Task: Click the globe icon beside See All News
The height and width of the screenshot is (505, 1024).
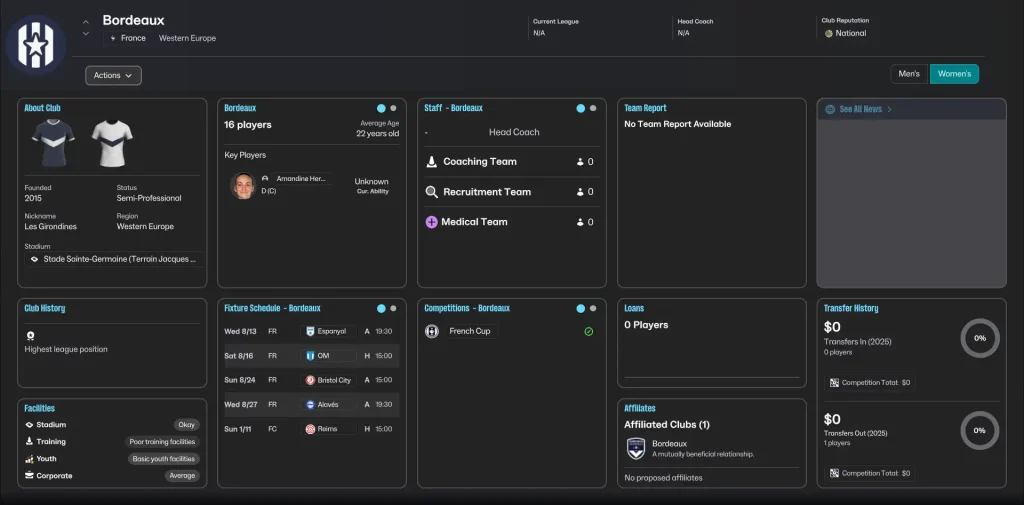Action: coord(830,109)
